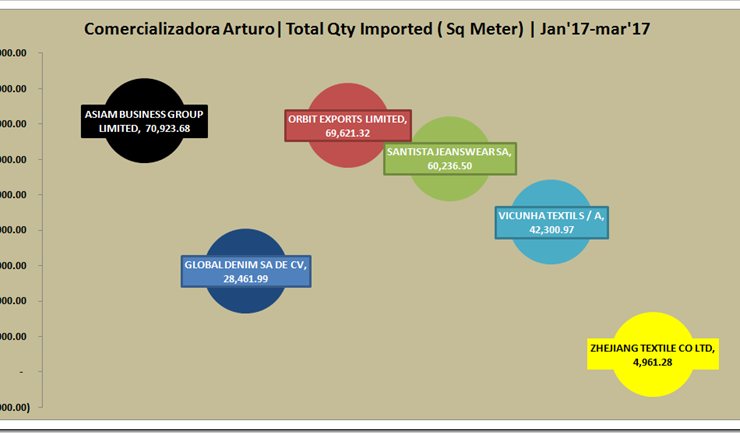Select the SANTISTA JEANSWEAR SA data label
The height and width of the screenshot is (433, 740).
449,158
